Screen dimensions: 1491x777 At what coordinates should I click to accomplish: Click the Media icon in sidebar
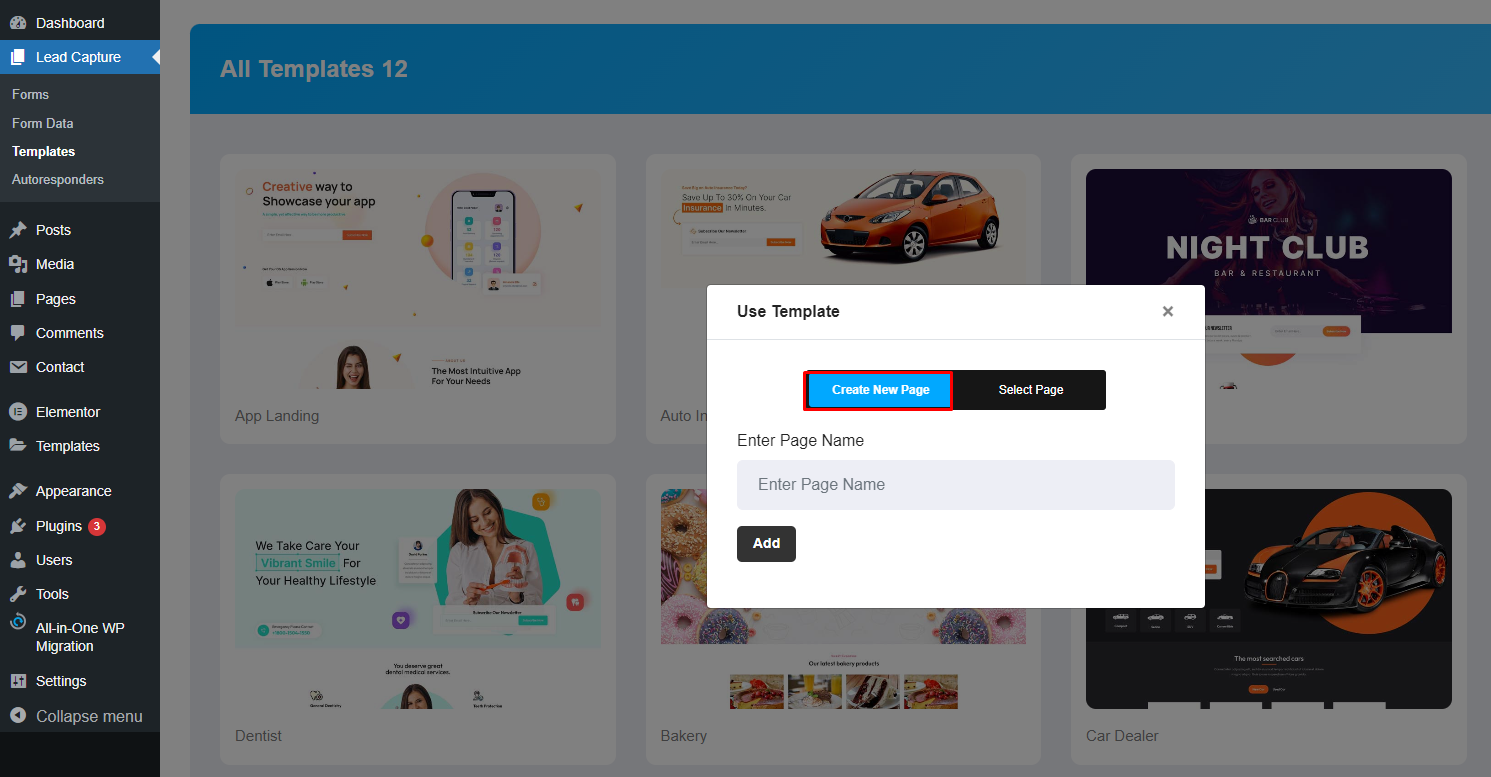pyautogui.click(x=18, y=264)
